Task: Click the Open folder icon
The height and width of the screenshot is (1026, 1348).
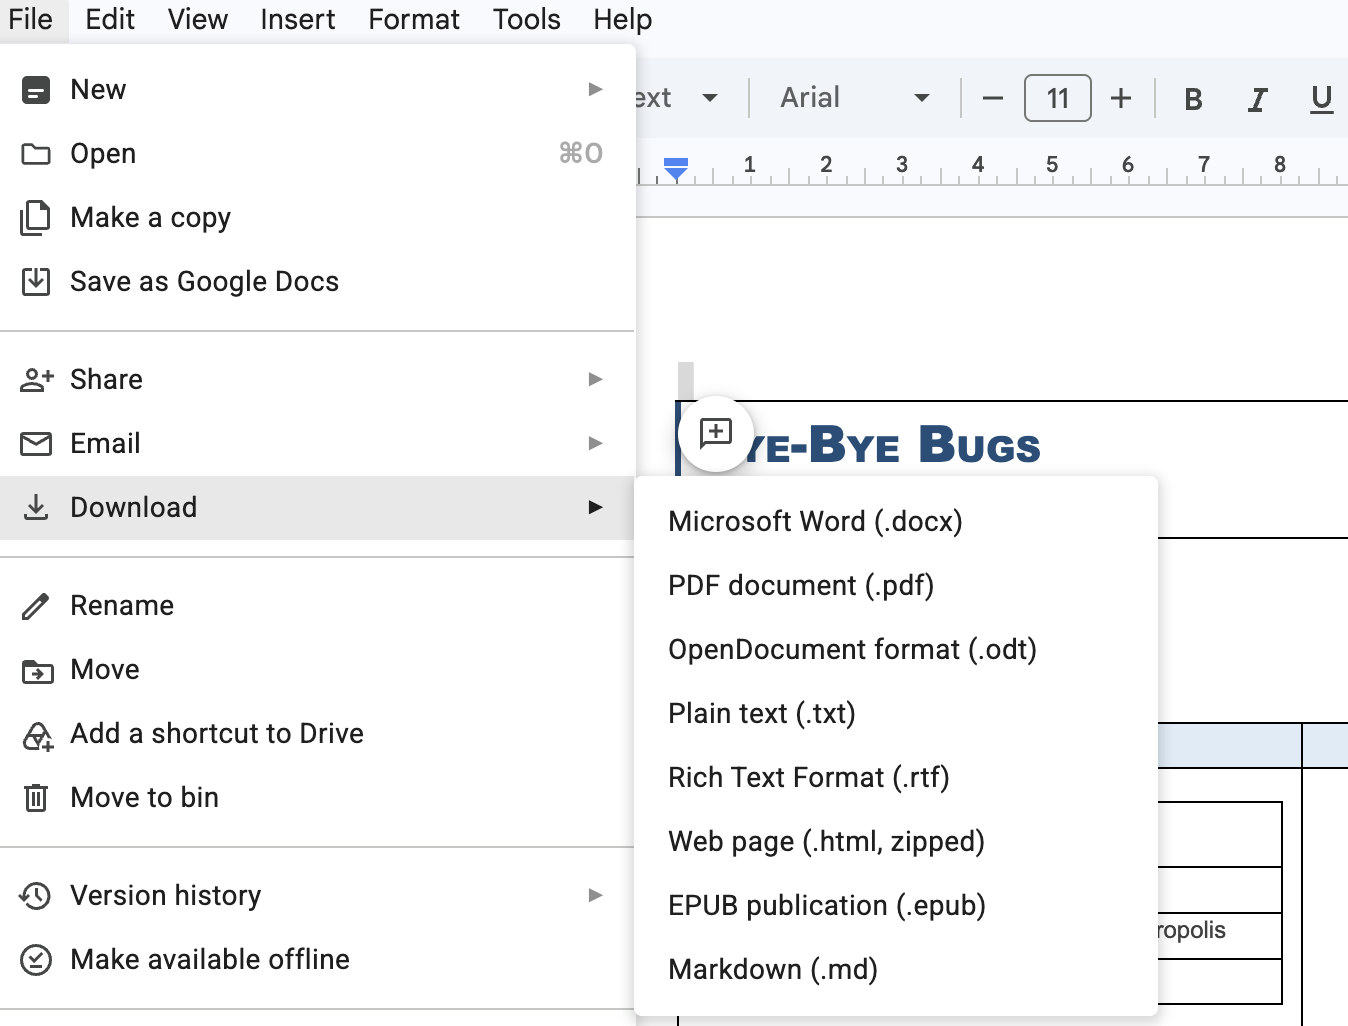Action: click(x=36, y=154)
